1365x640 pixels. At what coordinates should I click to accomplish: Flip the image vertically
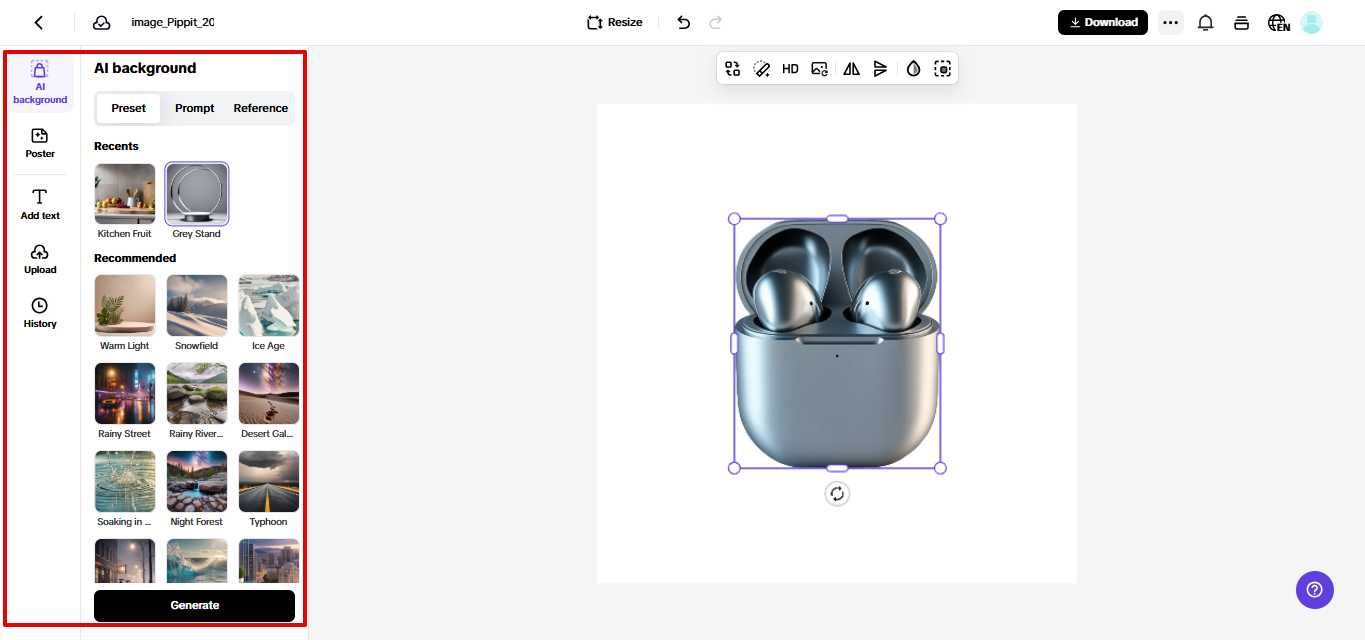pyautogui.click(x=880, y=68)
